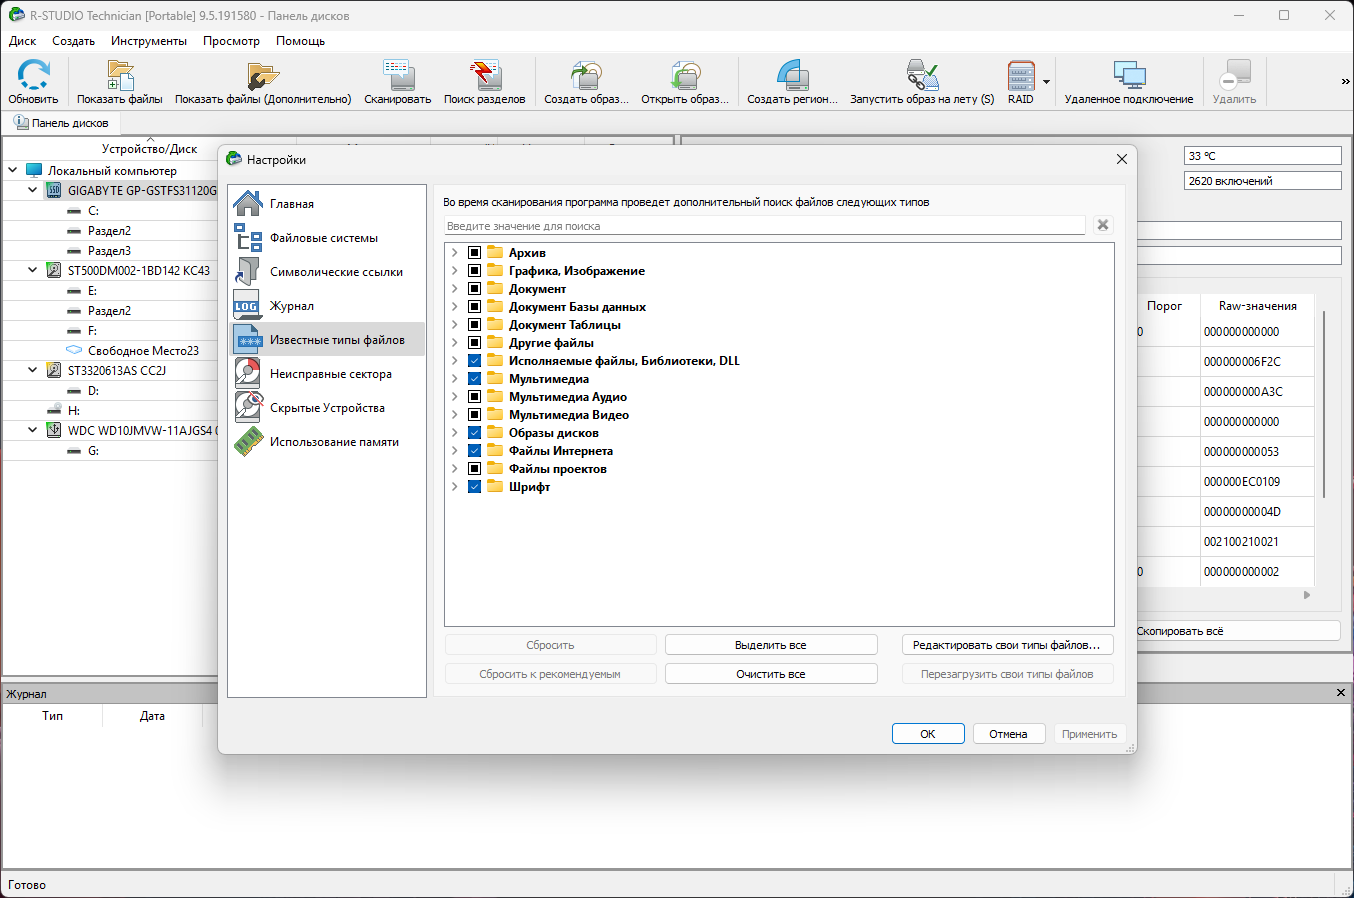Expand the Файлы проектов group

455,469
